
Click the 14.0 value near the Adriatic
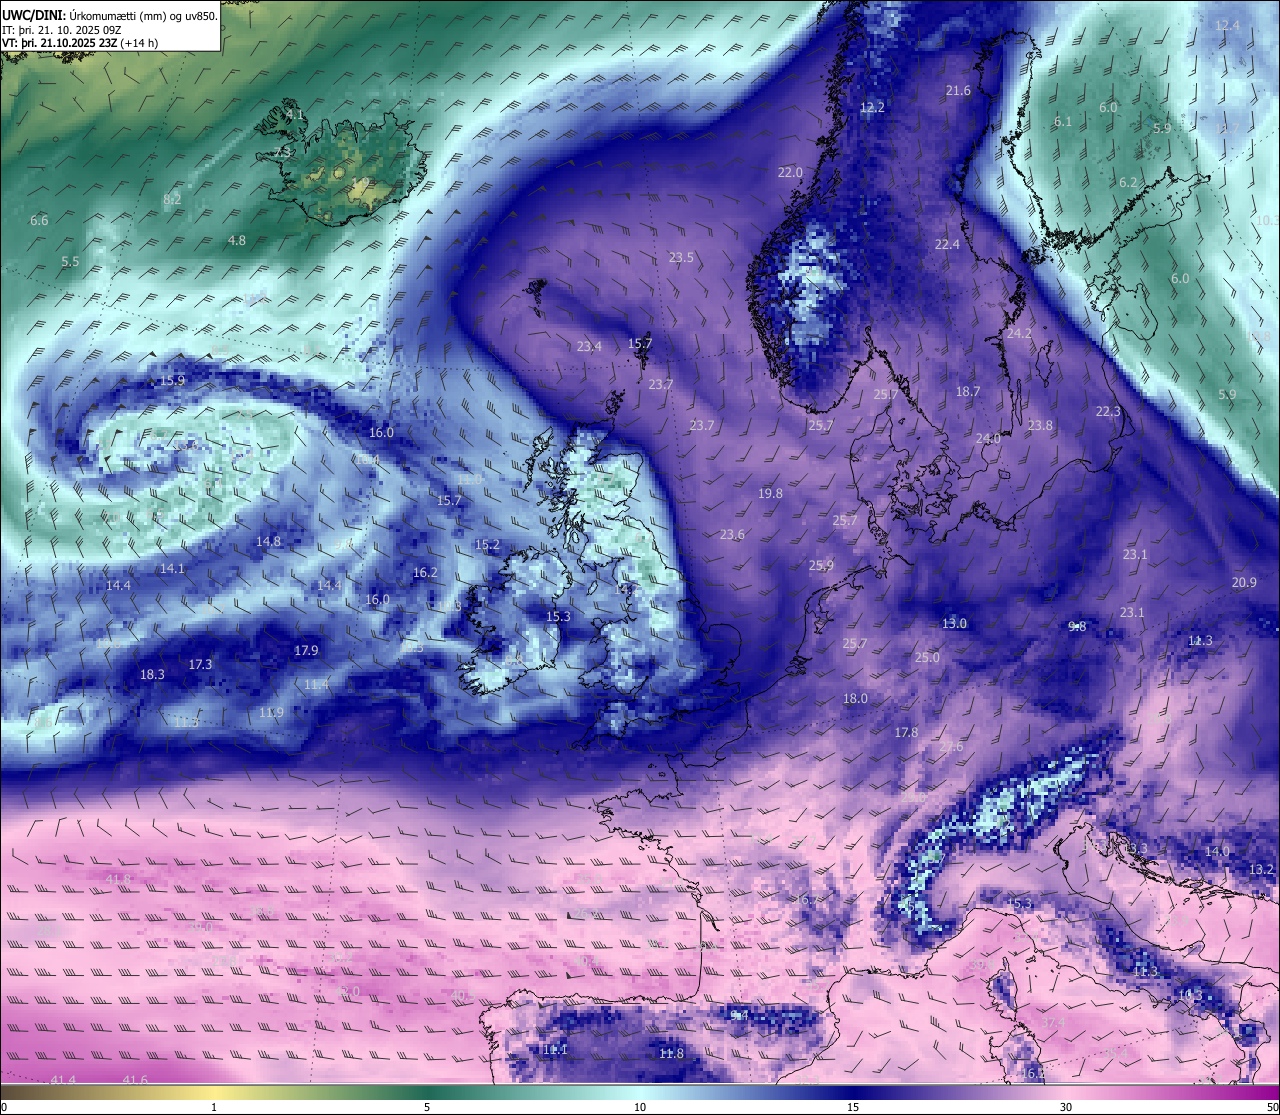point(1217,852)
